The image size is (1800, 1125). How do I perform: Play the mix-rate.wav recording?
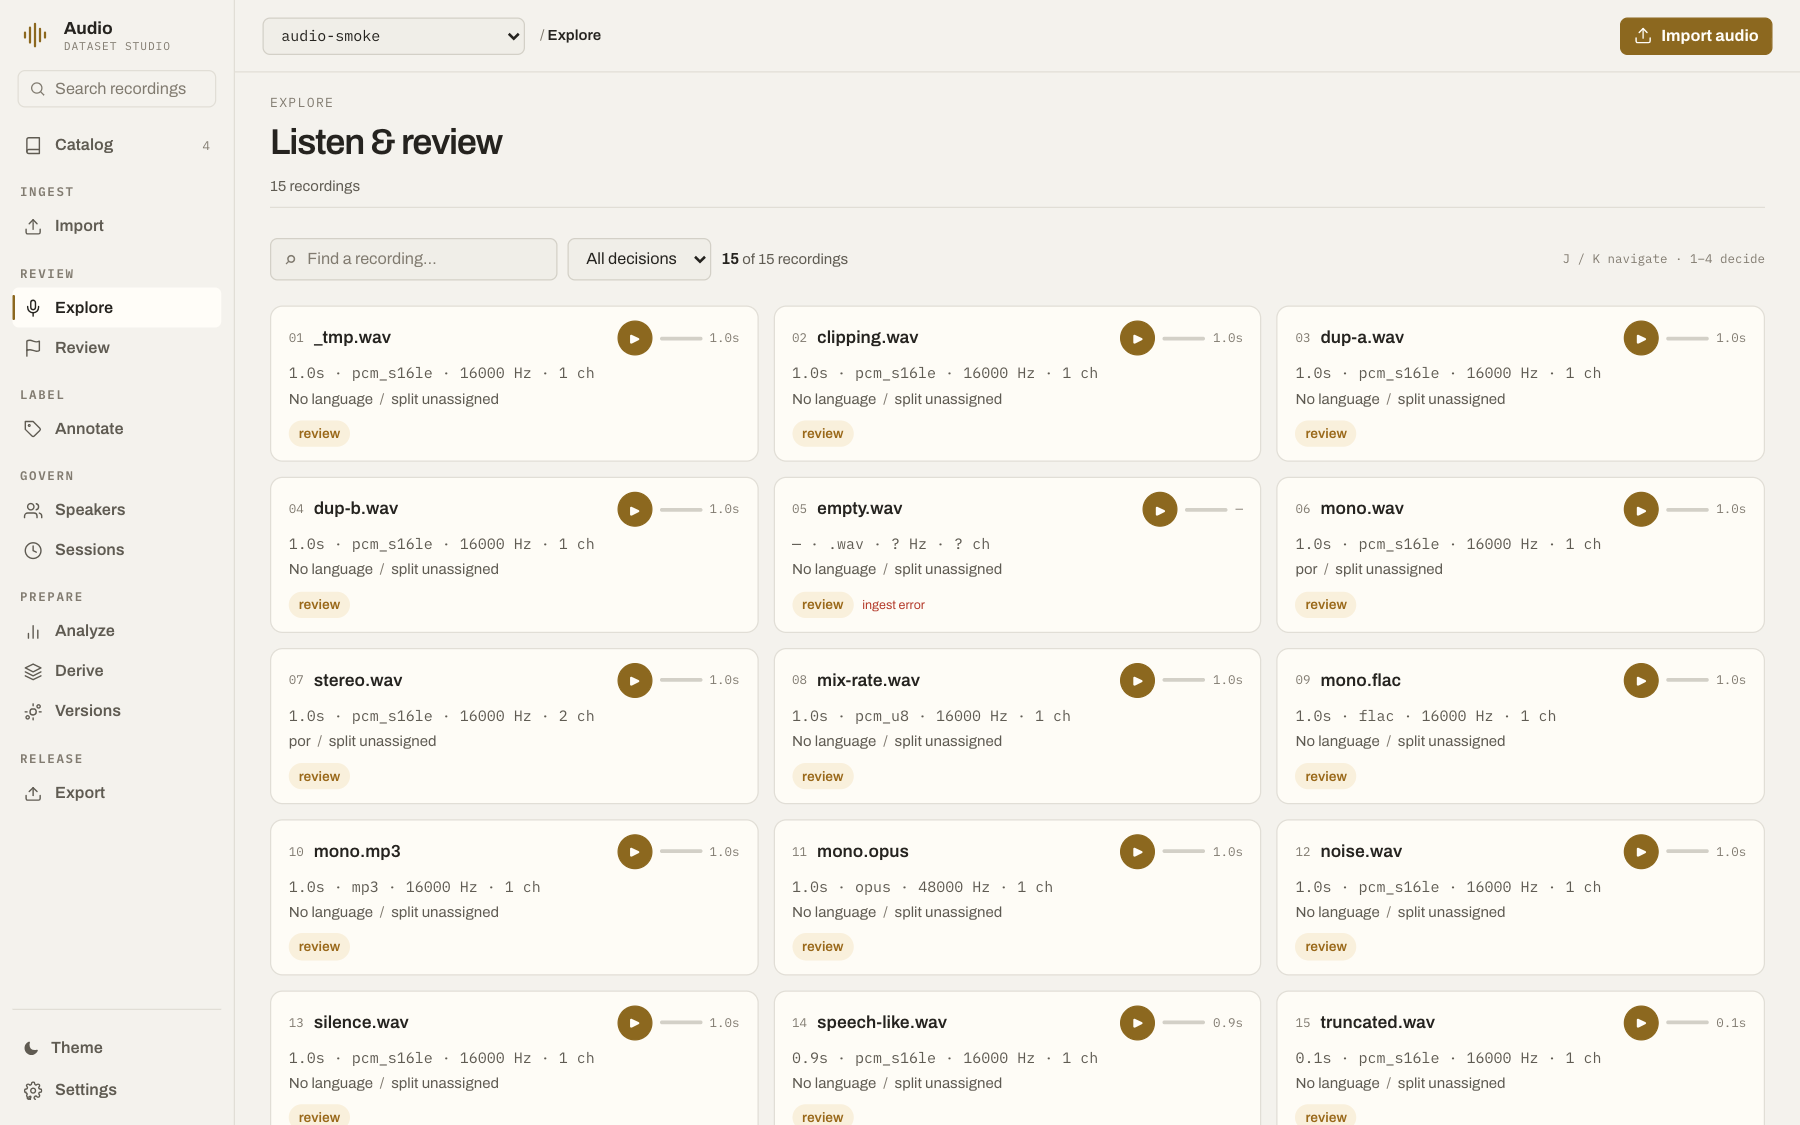1137,681
